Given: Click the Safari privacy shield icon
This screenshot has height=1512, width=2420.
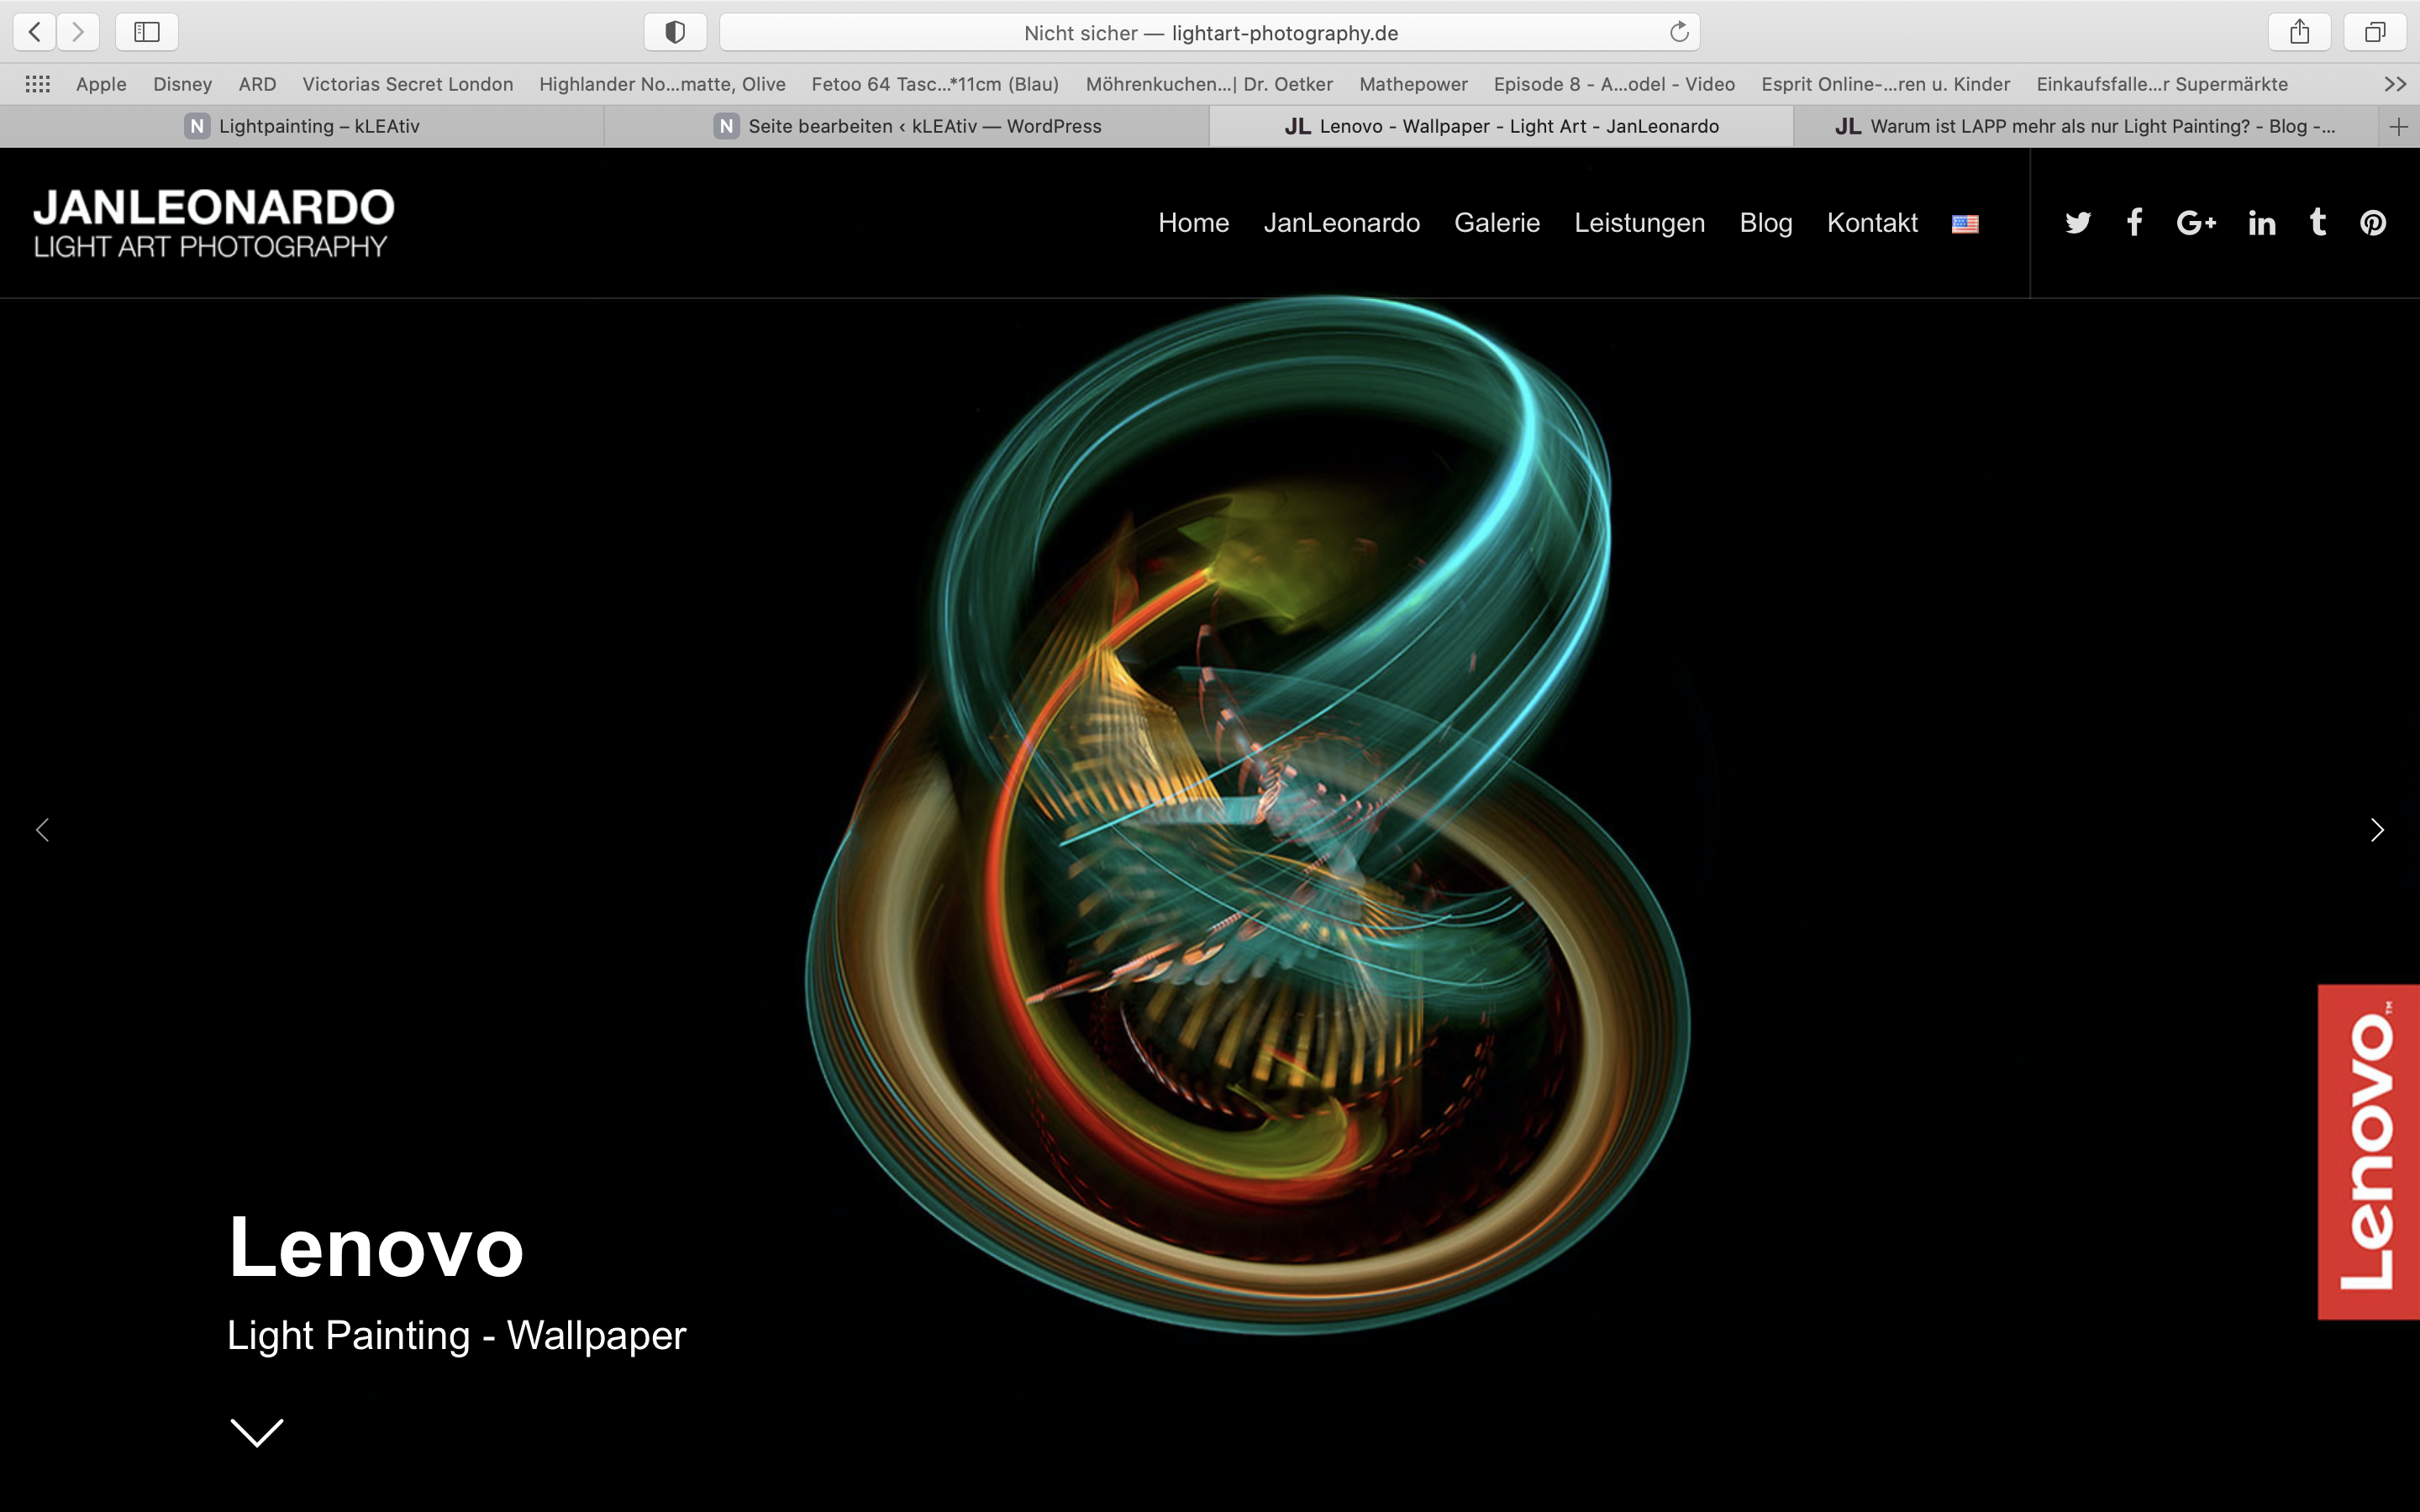Looking at the screenshot, I should coord(675,32).
